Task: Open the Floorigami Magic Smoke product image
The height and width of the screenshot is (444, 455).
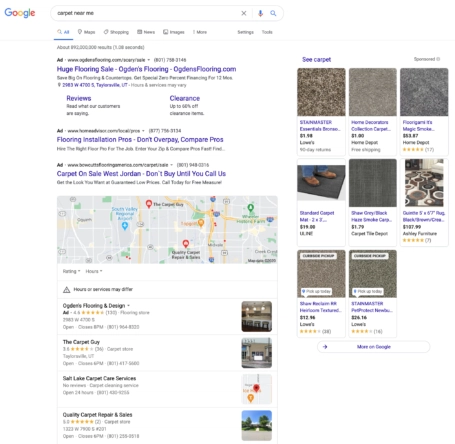Action: pyautogui.click(x=424, y=92)
